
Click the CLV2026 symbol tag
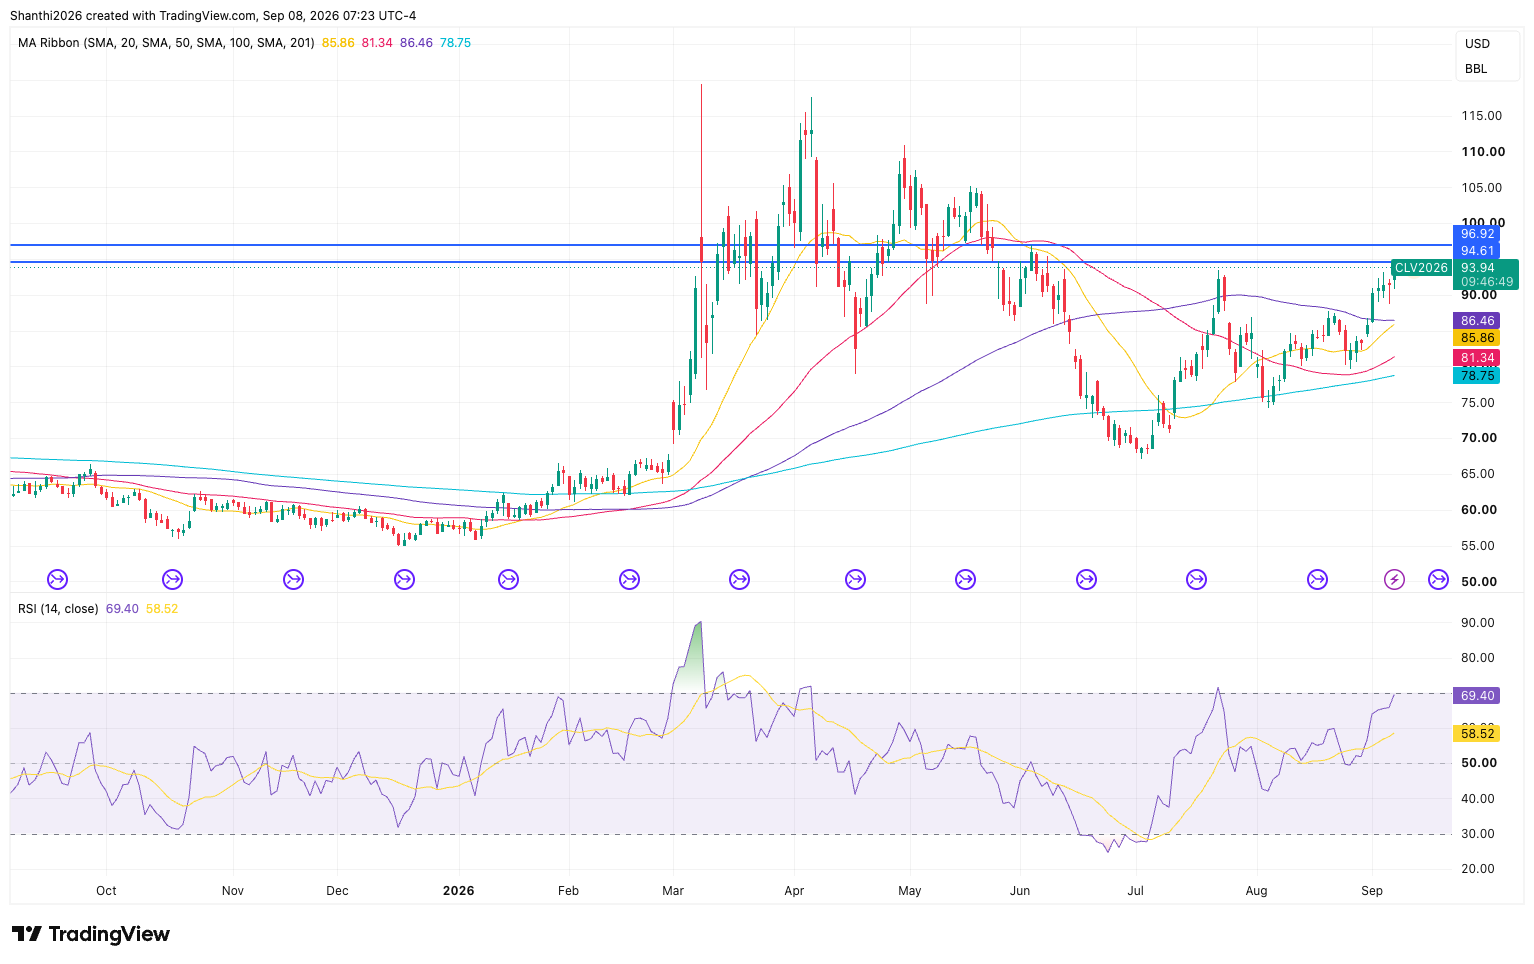tap(1421, 268)
